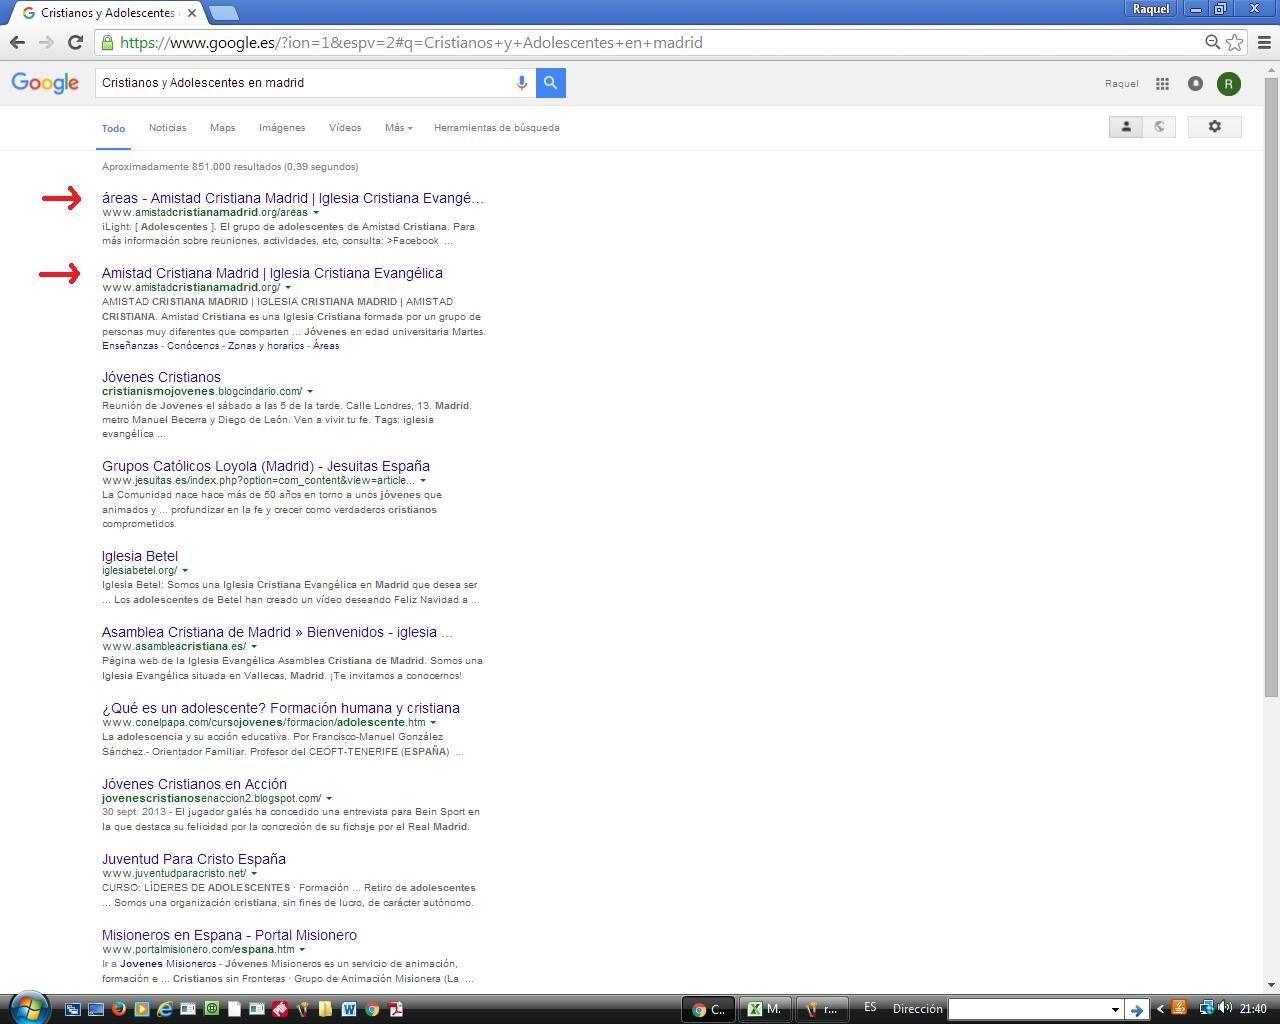Viewport: 1280px width, 1024px height.
Task: Click the volume icon in system tray
Action: (1225, 1008)
